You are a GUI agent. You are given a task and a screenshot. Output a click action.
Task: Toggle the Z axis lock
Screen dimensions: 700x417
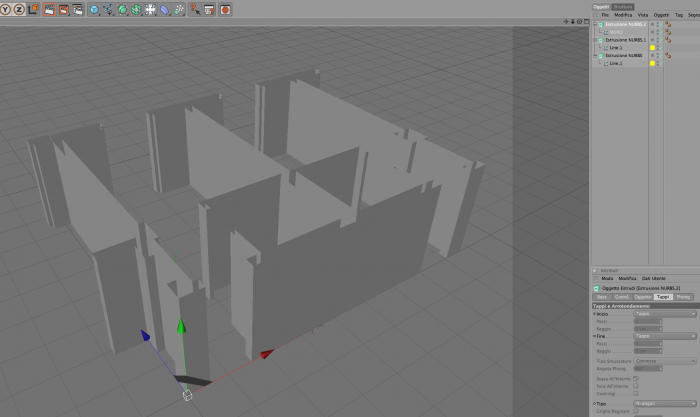point(19,9)
